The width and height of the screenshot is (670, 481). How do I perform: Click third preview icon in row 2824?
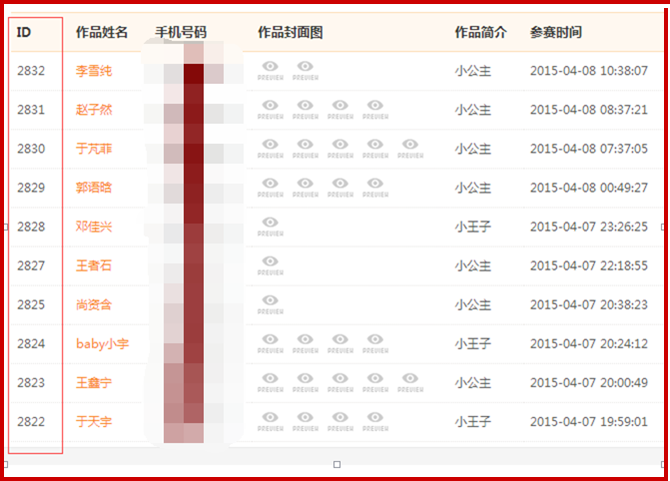(340, 342)
